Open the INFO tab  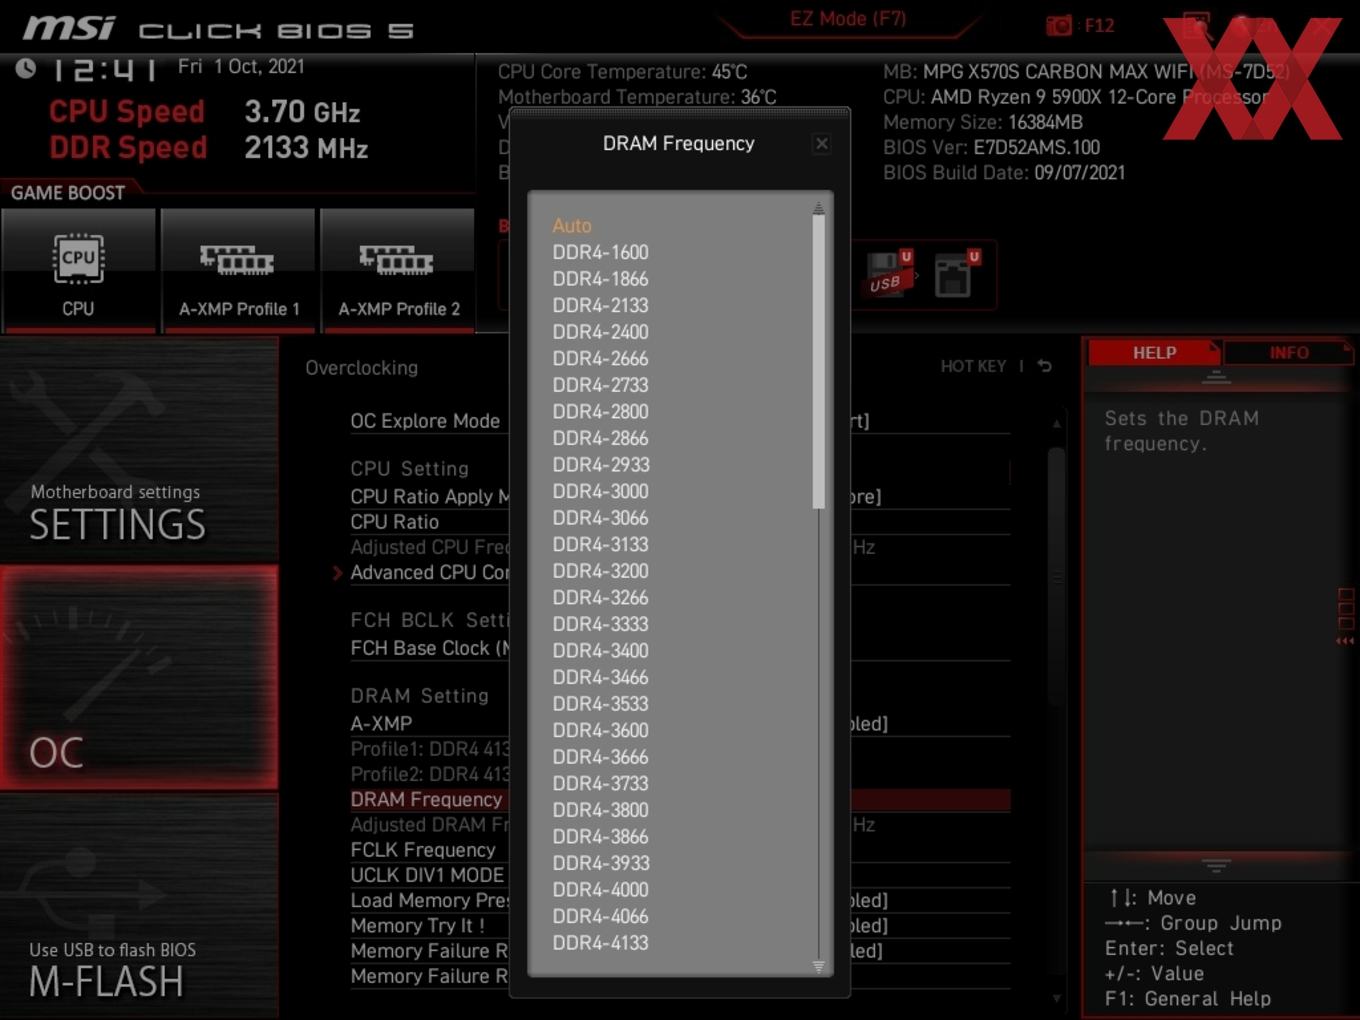point(1289,353)
